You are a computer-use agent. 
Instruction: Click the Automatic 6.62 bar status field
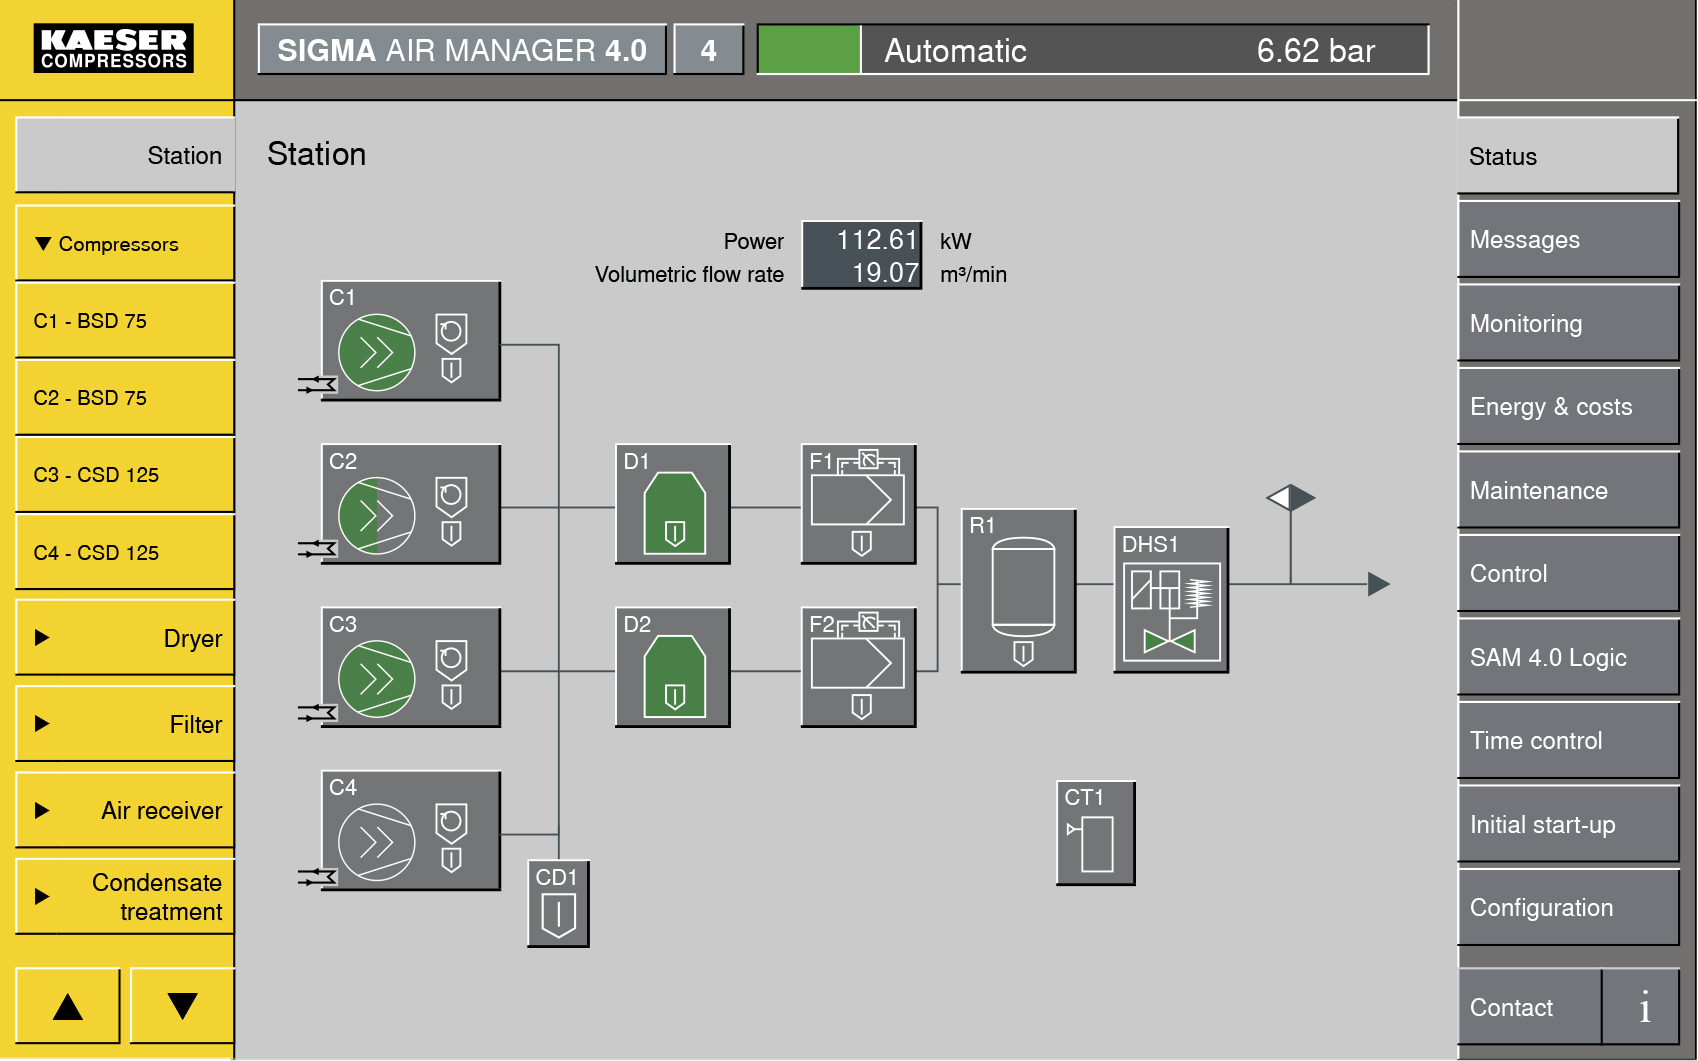click(1144, 50)
